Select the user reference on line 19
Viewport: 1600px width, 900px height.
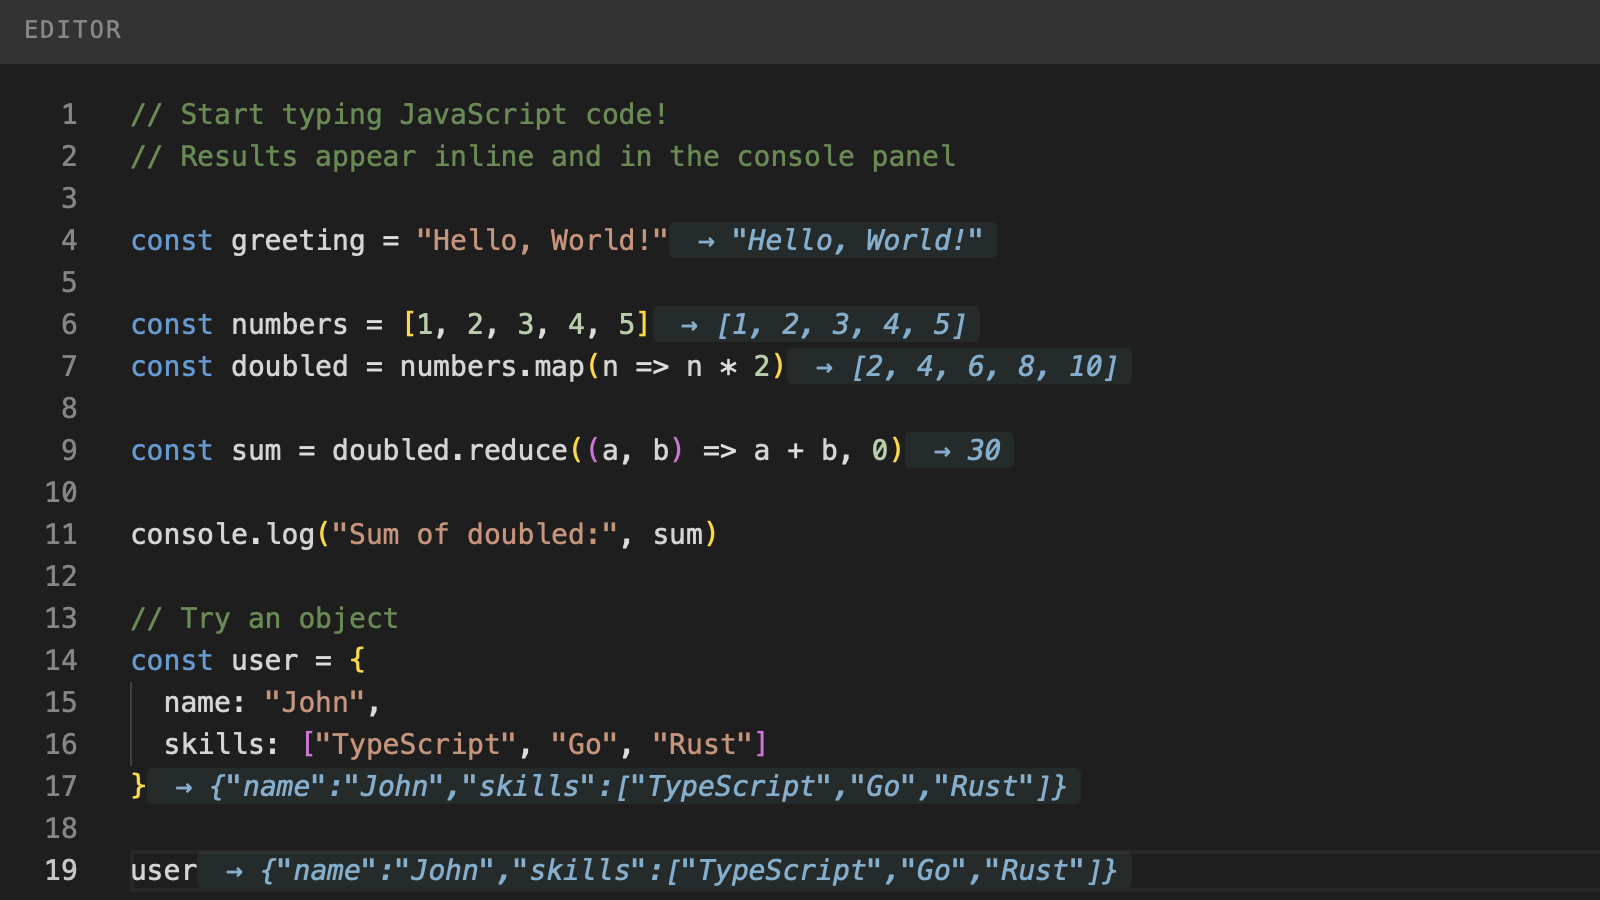pos(163,870)
